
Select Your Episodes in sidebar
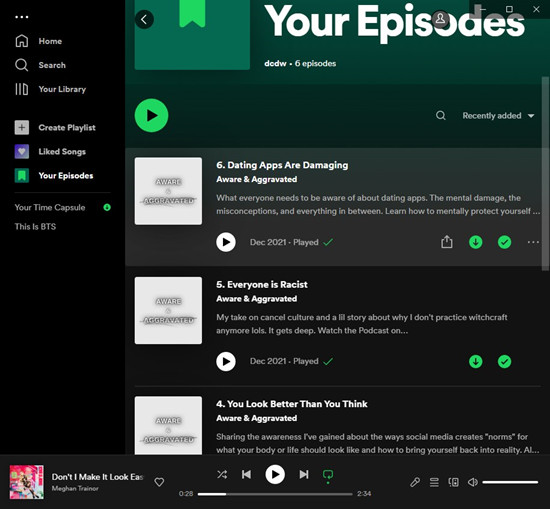click(x=54, y=175)
